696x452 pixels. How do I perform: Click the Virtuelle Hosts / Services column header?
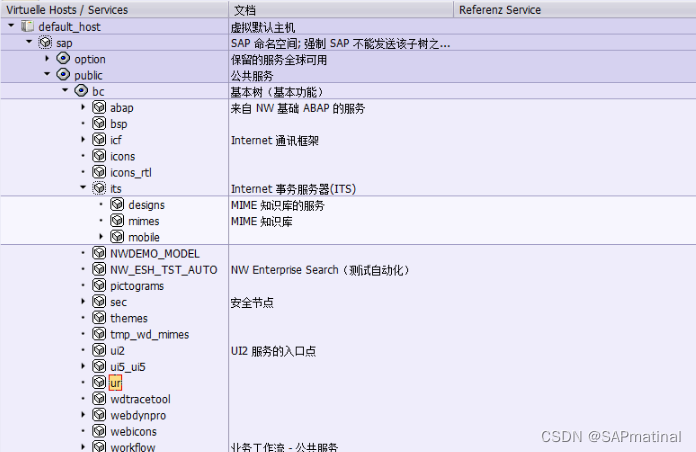point(115,9)
